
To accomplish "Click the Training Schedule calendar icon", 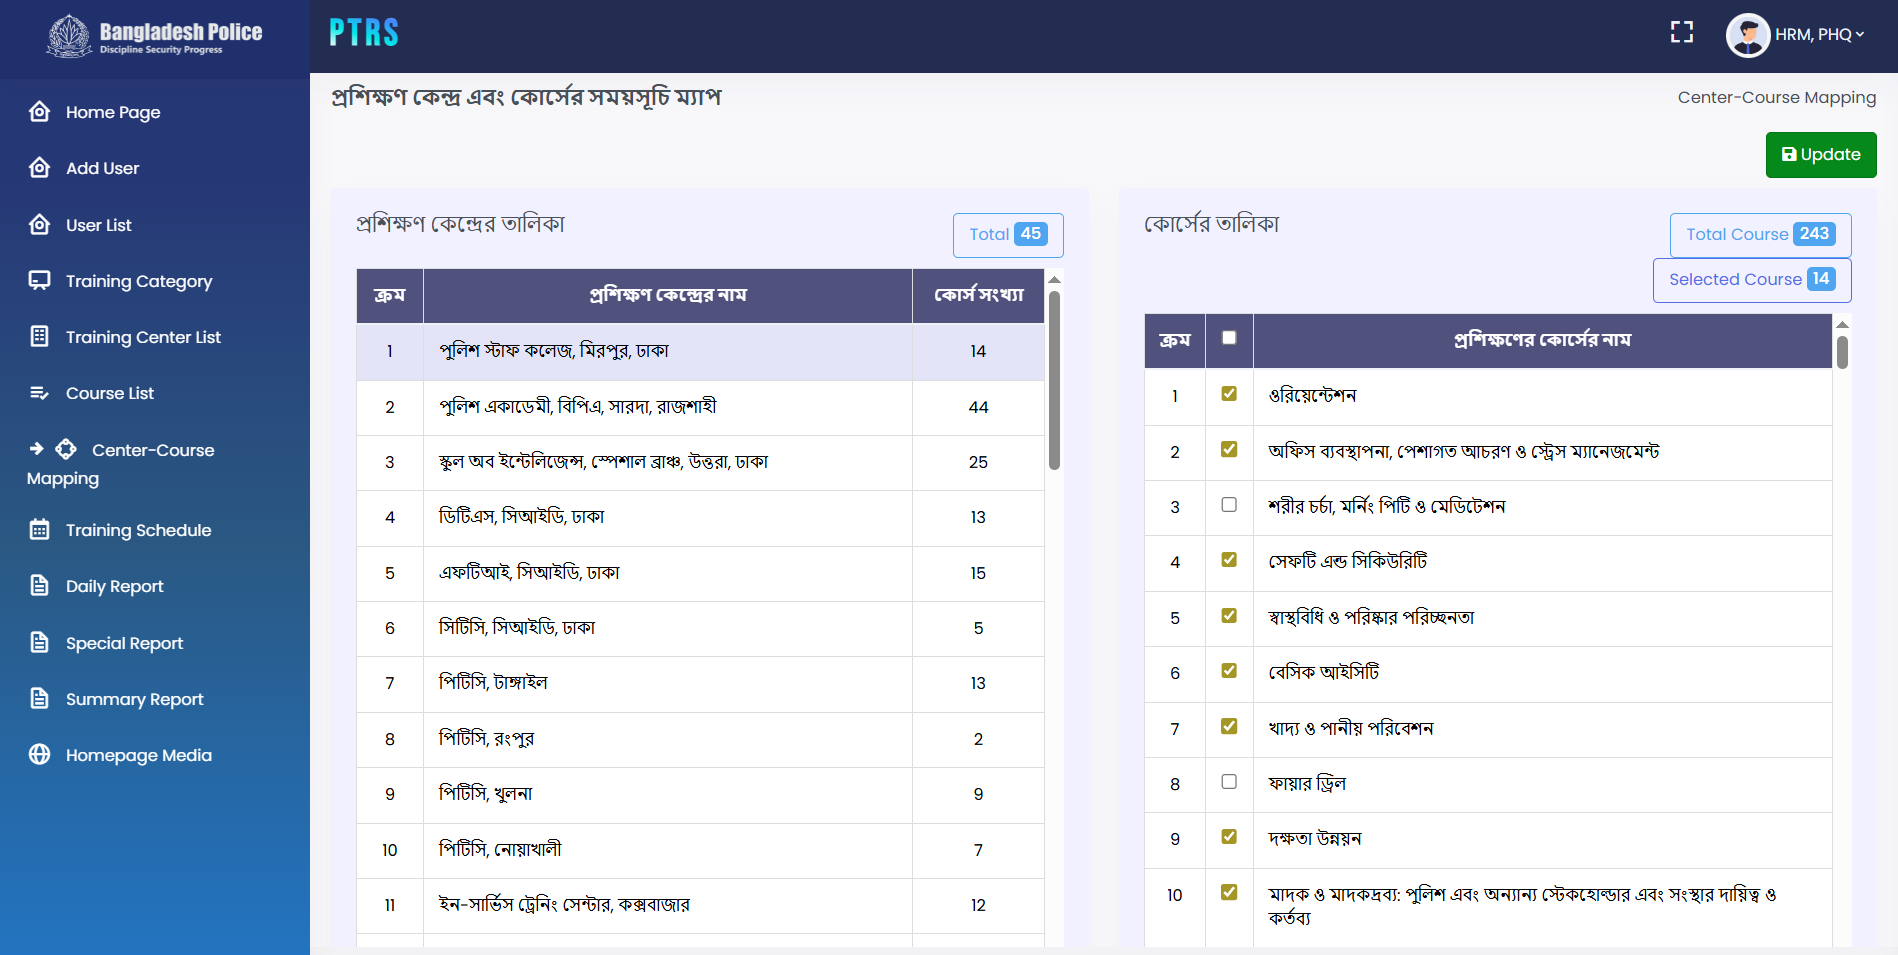I will tap(40, 530).
